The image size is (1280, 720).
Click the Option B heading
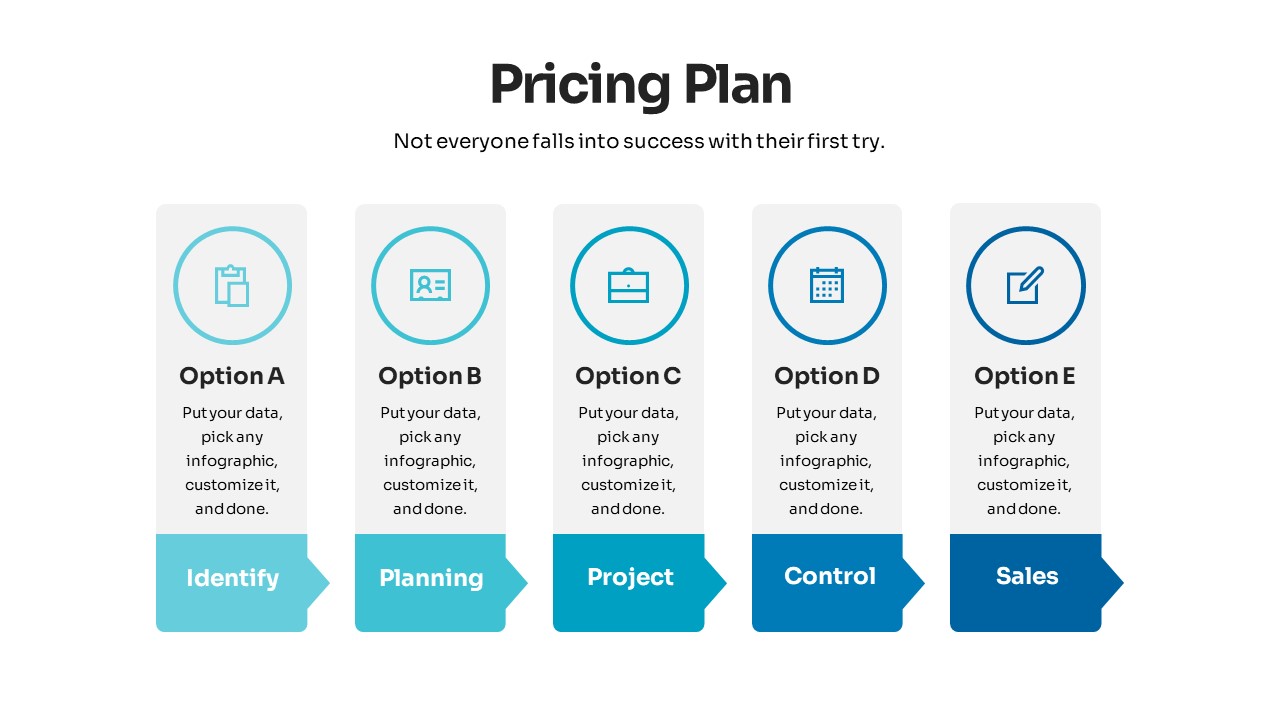[430, 376]
